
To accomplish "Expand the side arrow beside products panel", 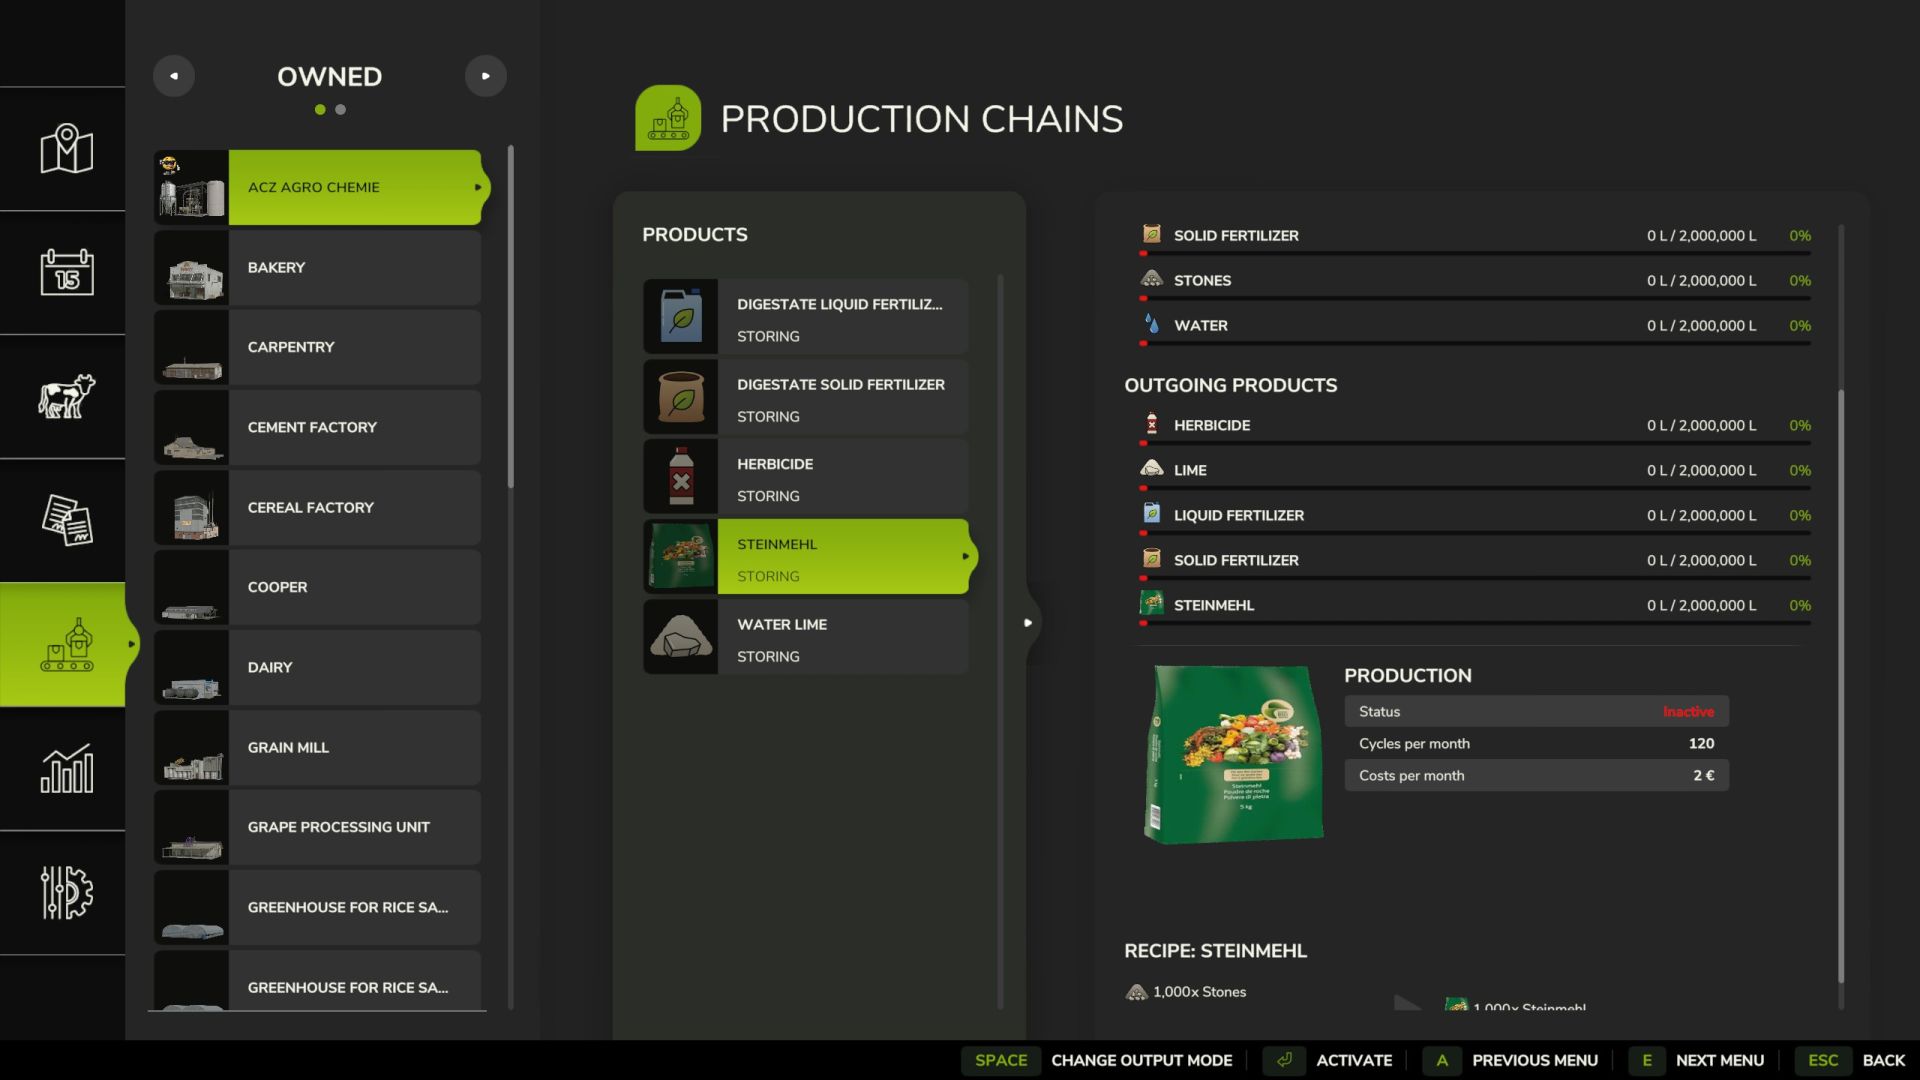I will tap(1028, 623).
